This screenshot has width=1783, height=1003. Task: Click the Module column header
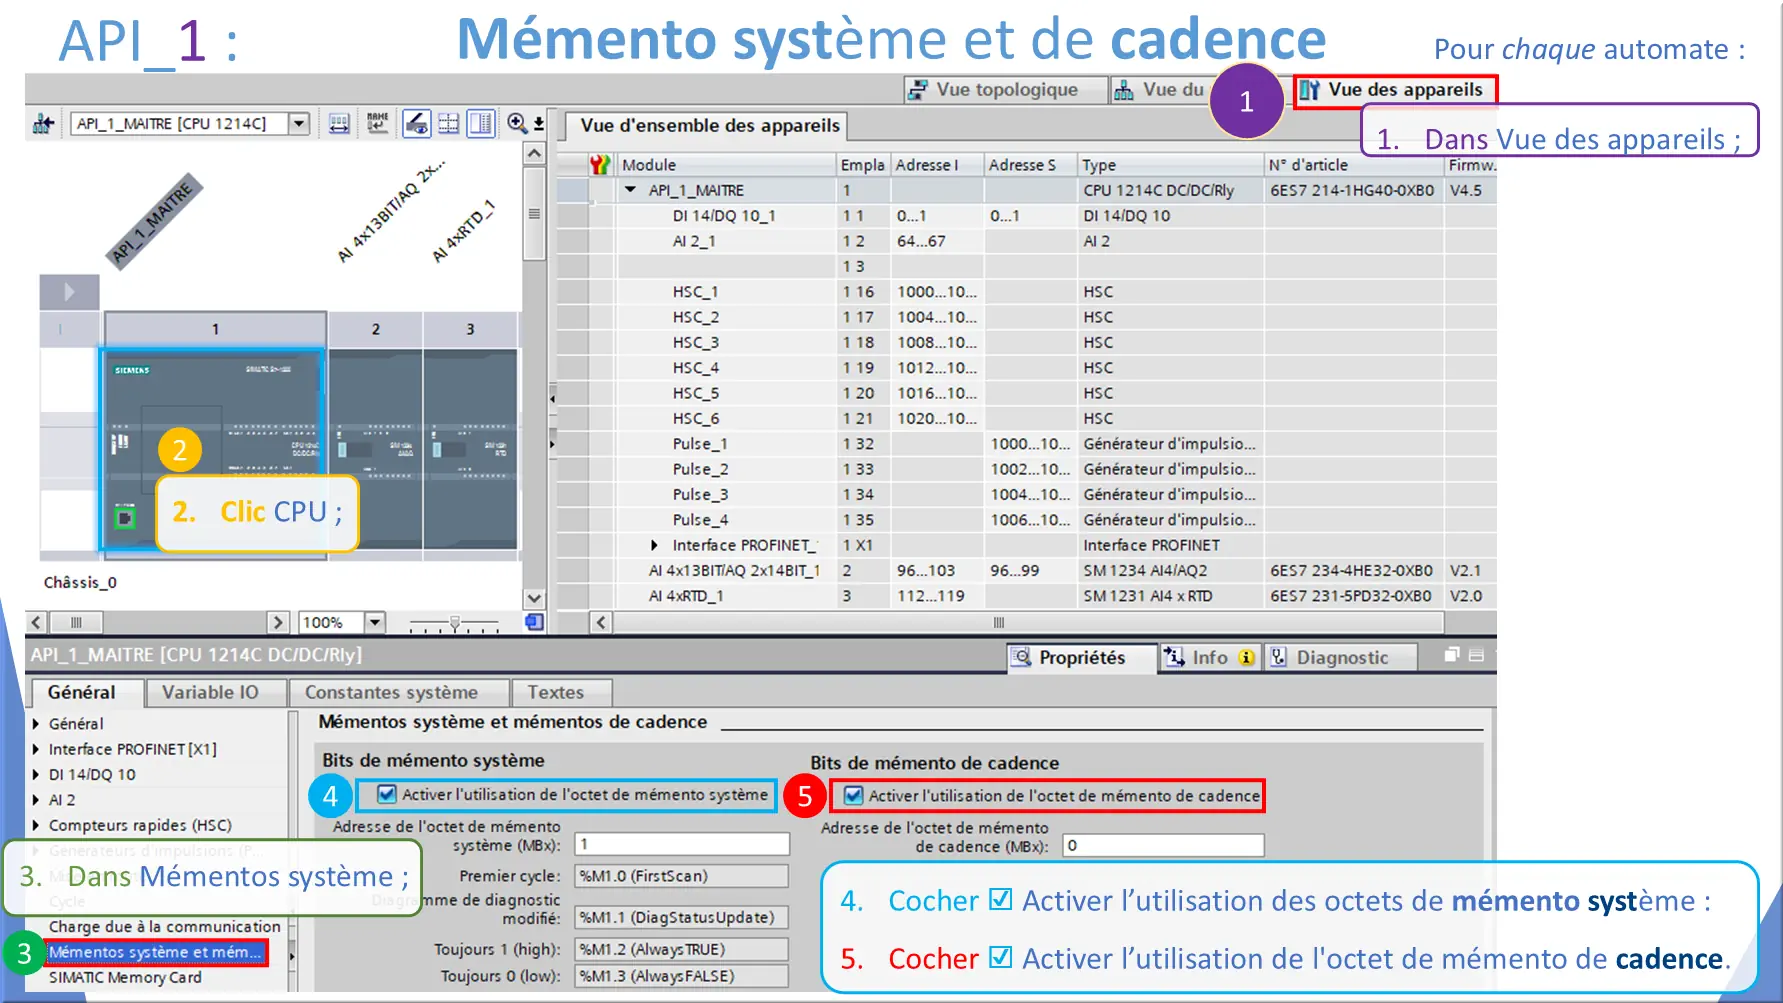point(726,165)
